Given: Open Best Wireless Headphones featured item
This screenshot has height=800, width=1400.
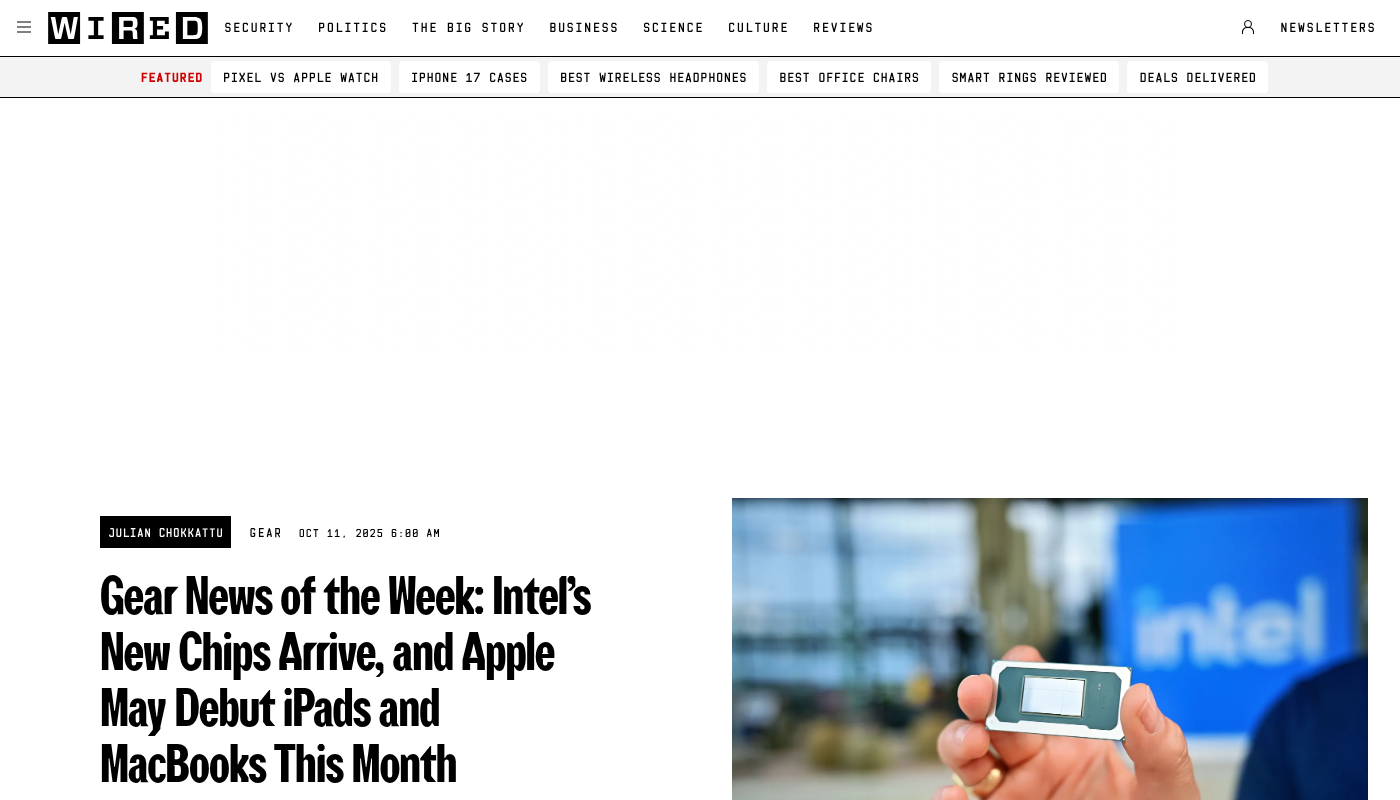Looking at the screenshot, I should click(x=653, y=78).
